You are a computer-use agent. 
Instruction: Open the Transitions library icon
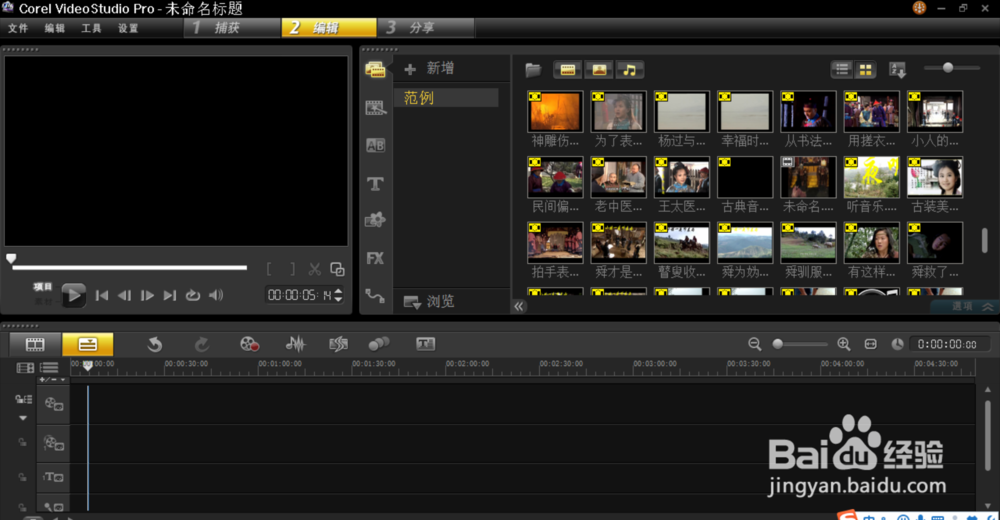pyautogui.click(x=375, y=108)
